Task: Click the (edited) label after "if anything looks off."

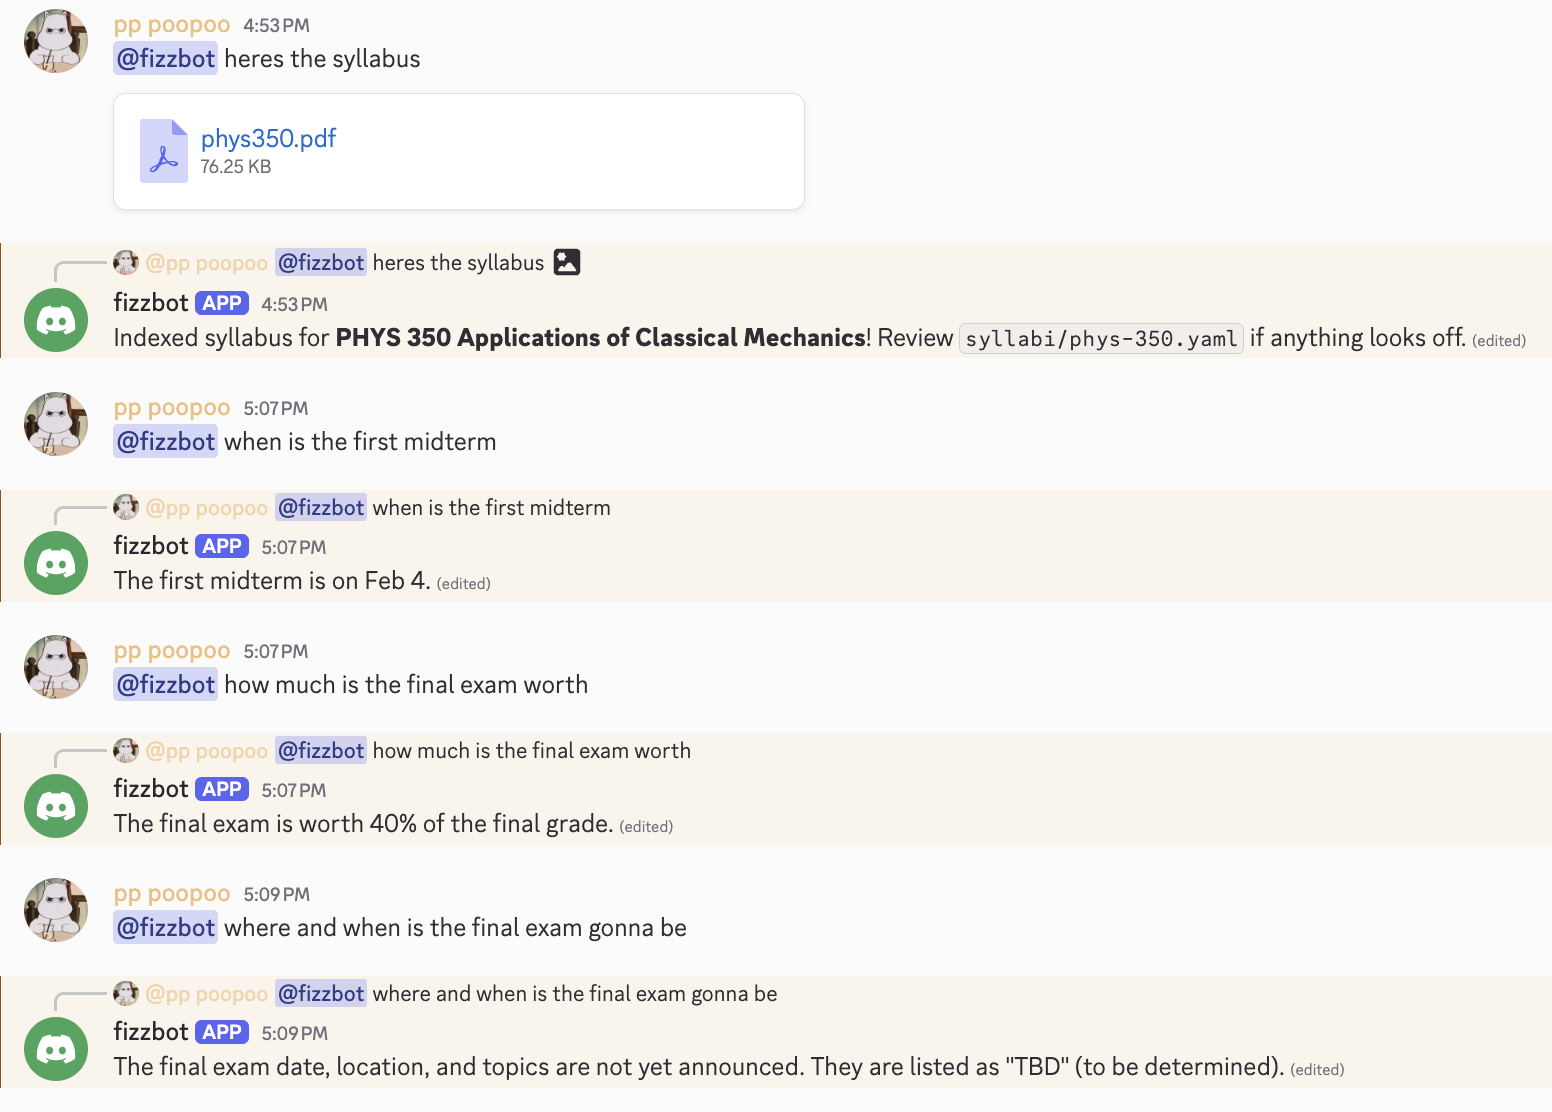Action: click(x=1499, y=341)
